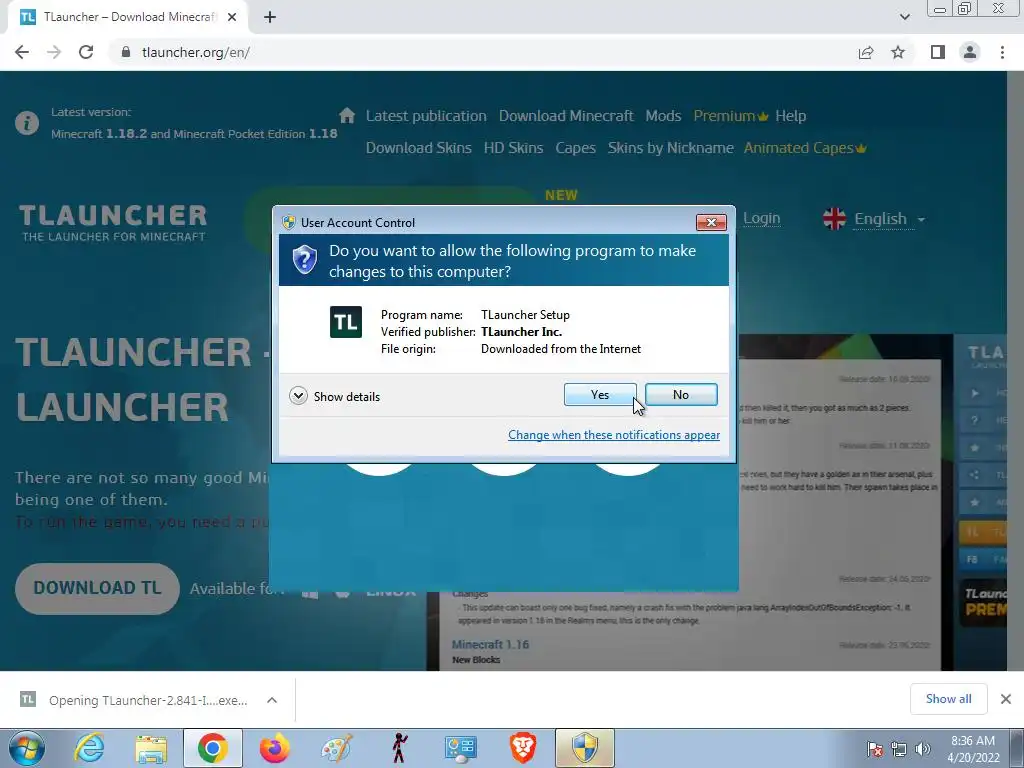
Task: Open Paint from taskbar
Action: 336,748
